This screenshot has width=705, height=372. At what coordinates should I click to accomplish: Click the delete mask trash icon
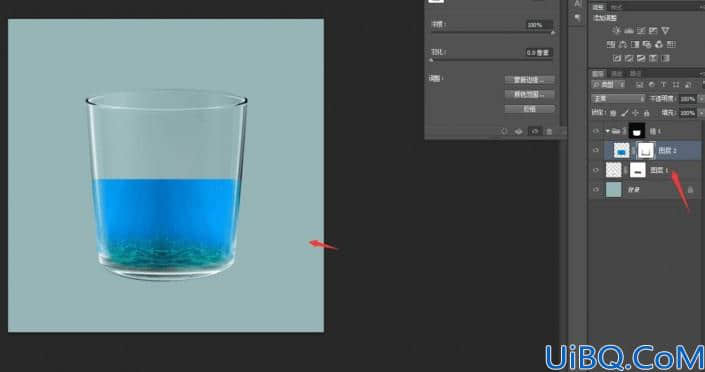pyautogui.click(x=549, y=131)
